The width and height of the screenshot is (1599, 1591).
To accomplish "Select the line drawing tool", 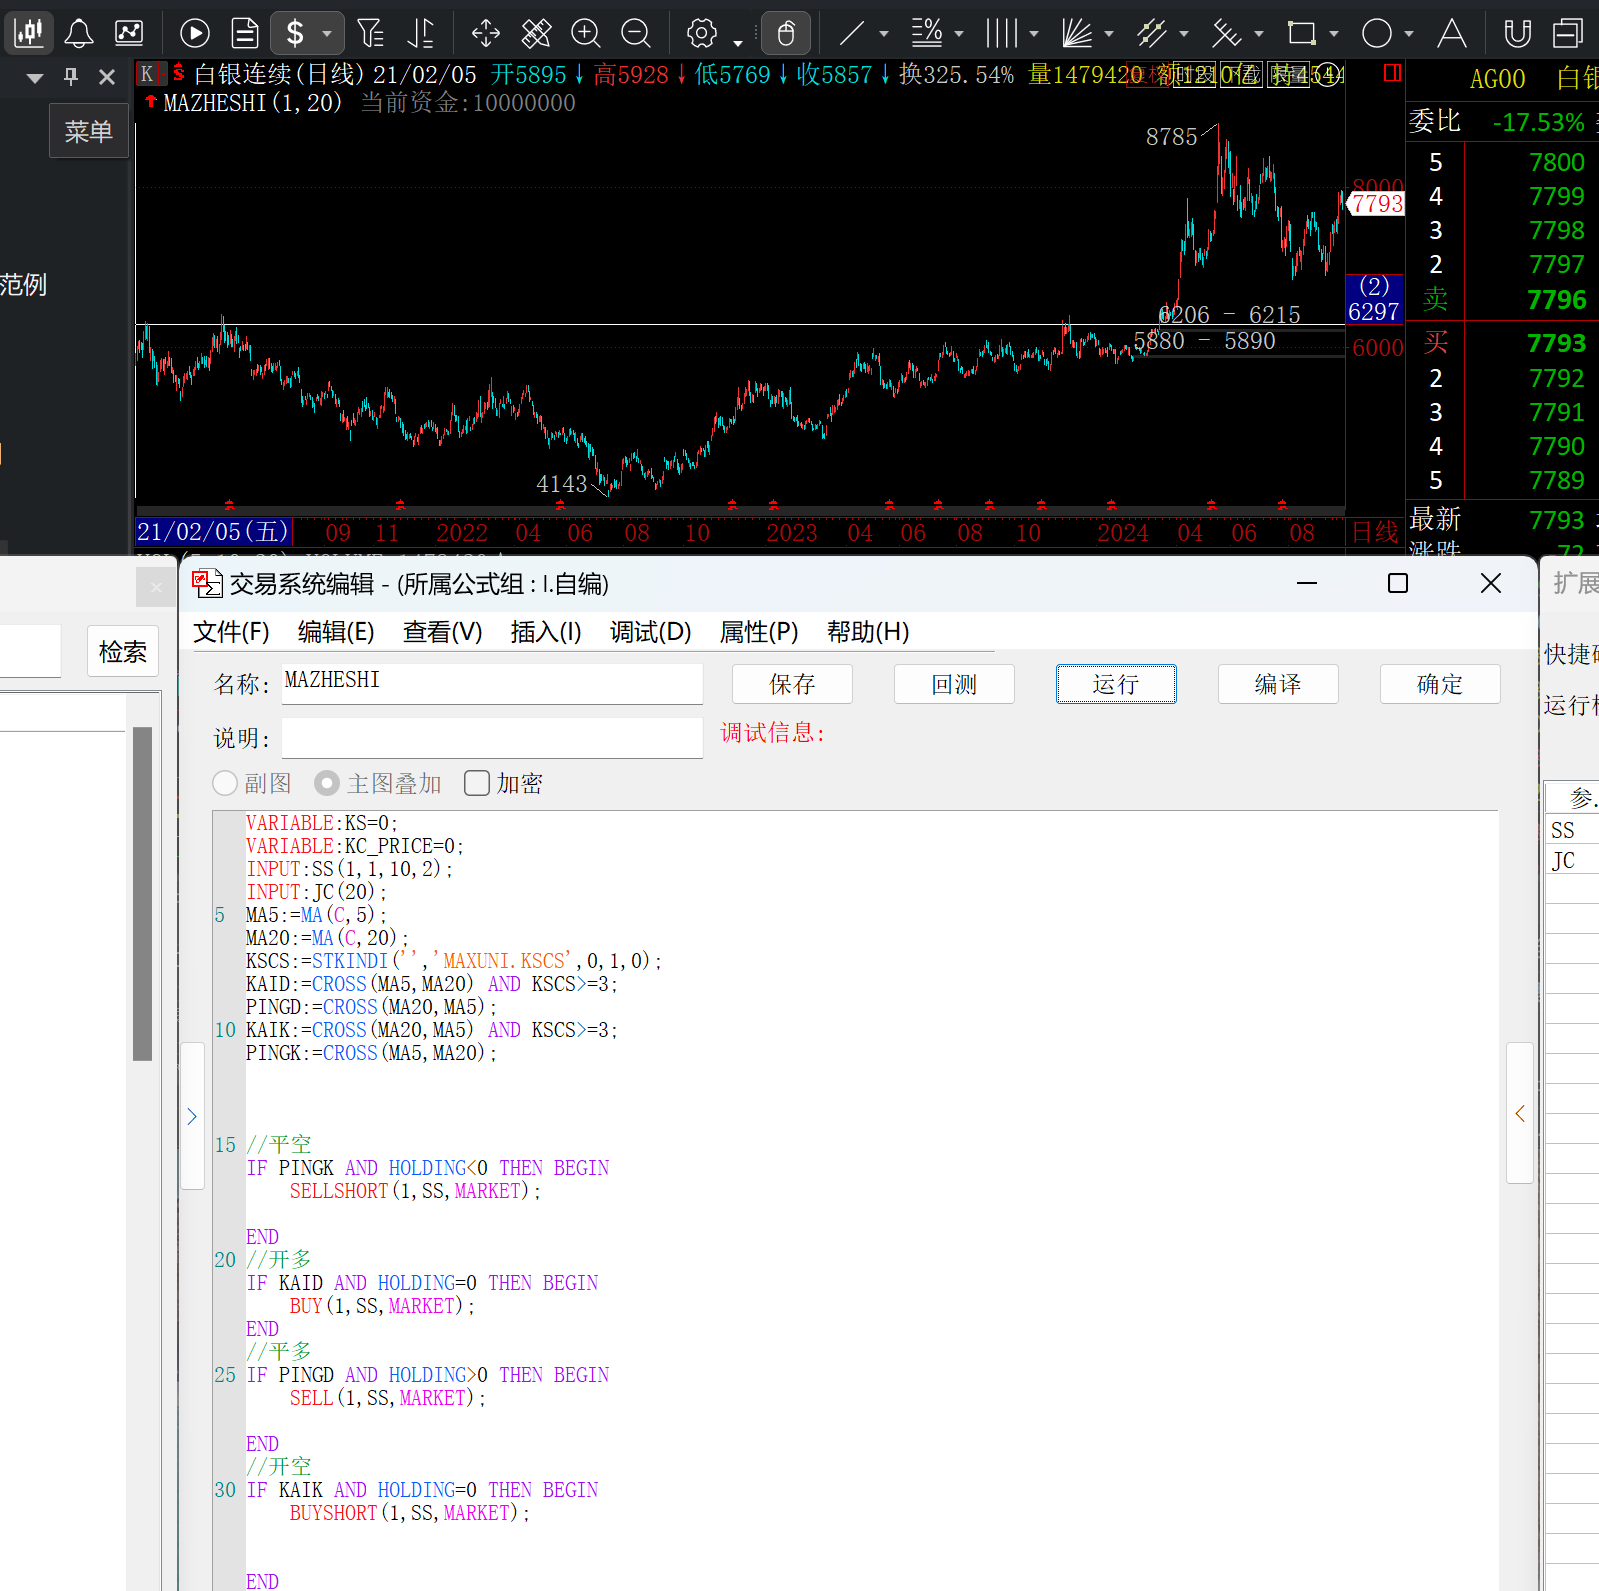I will point(851,34).
